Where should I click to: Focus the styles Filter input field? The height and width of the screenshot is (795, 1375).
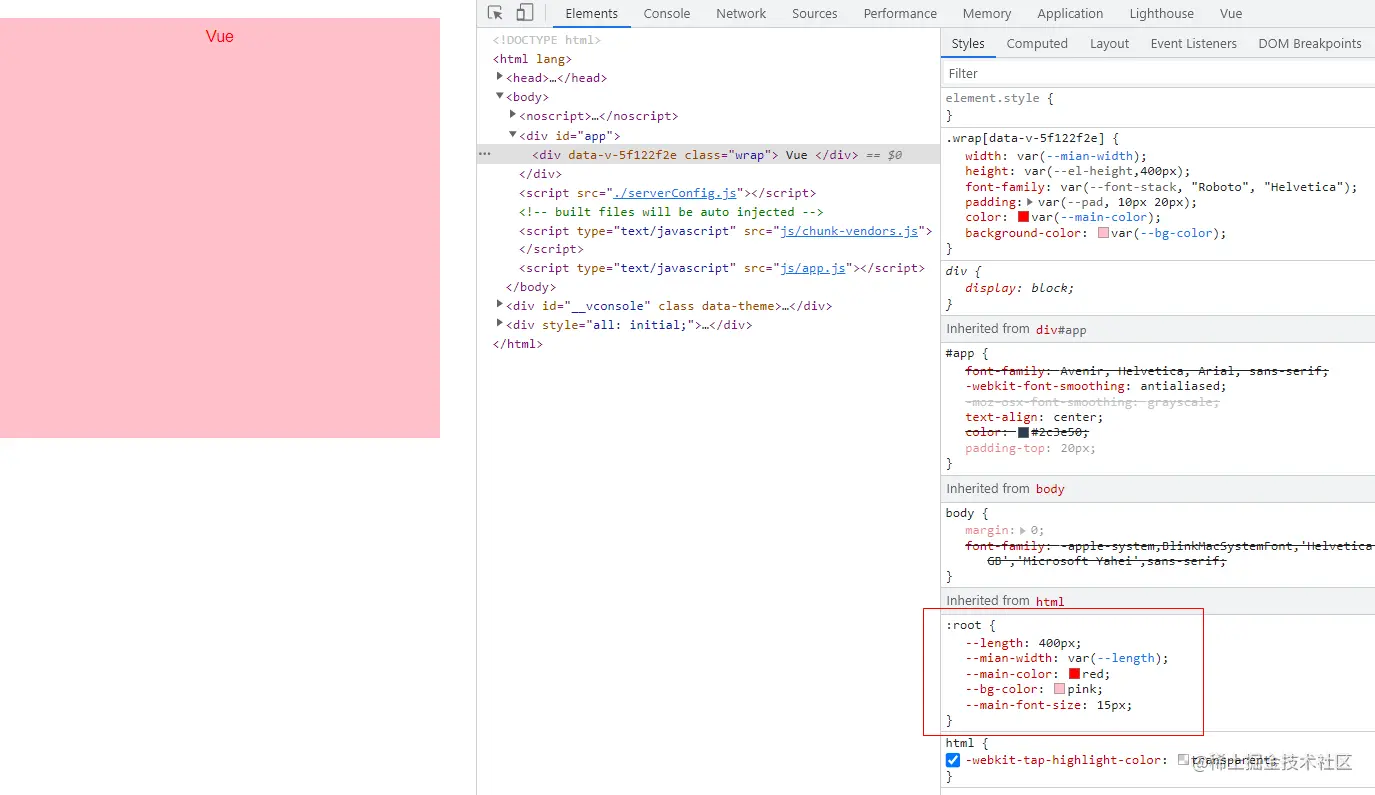click(x=1158, y=74)
